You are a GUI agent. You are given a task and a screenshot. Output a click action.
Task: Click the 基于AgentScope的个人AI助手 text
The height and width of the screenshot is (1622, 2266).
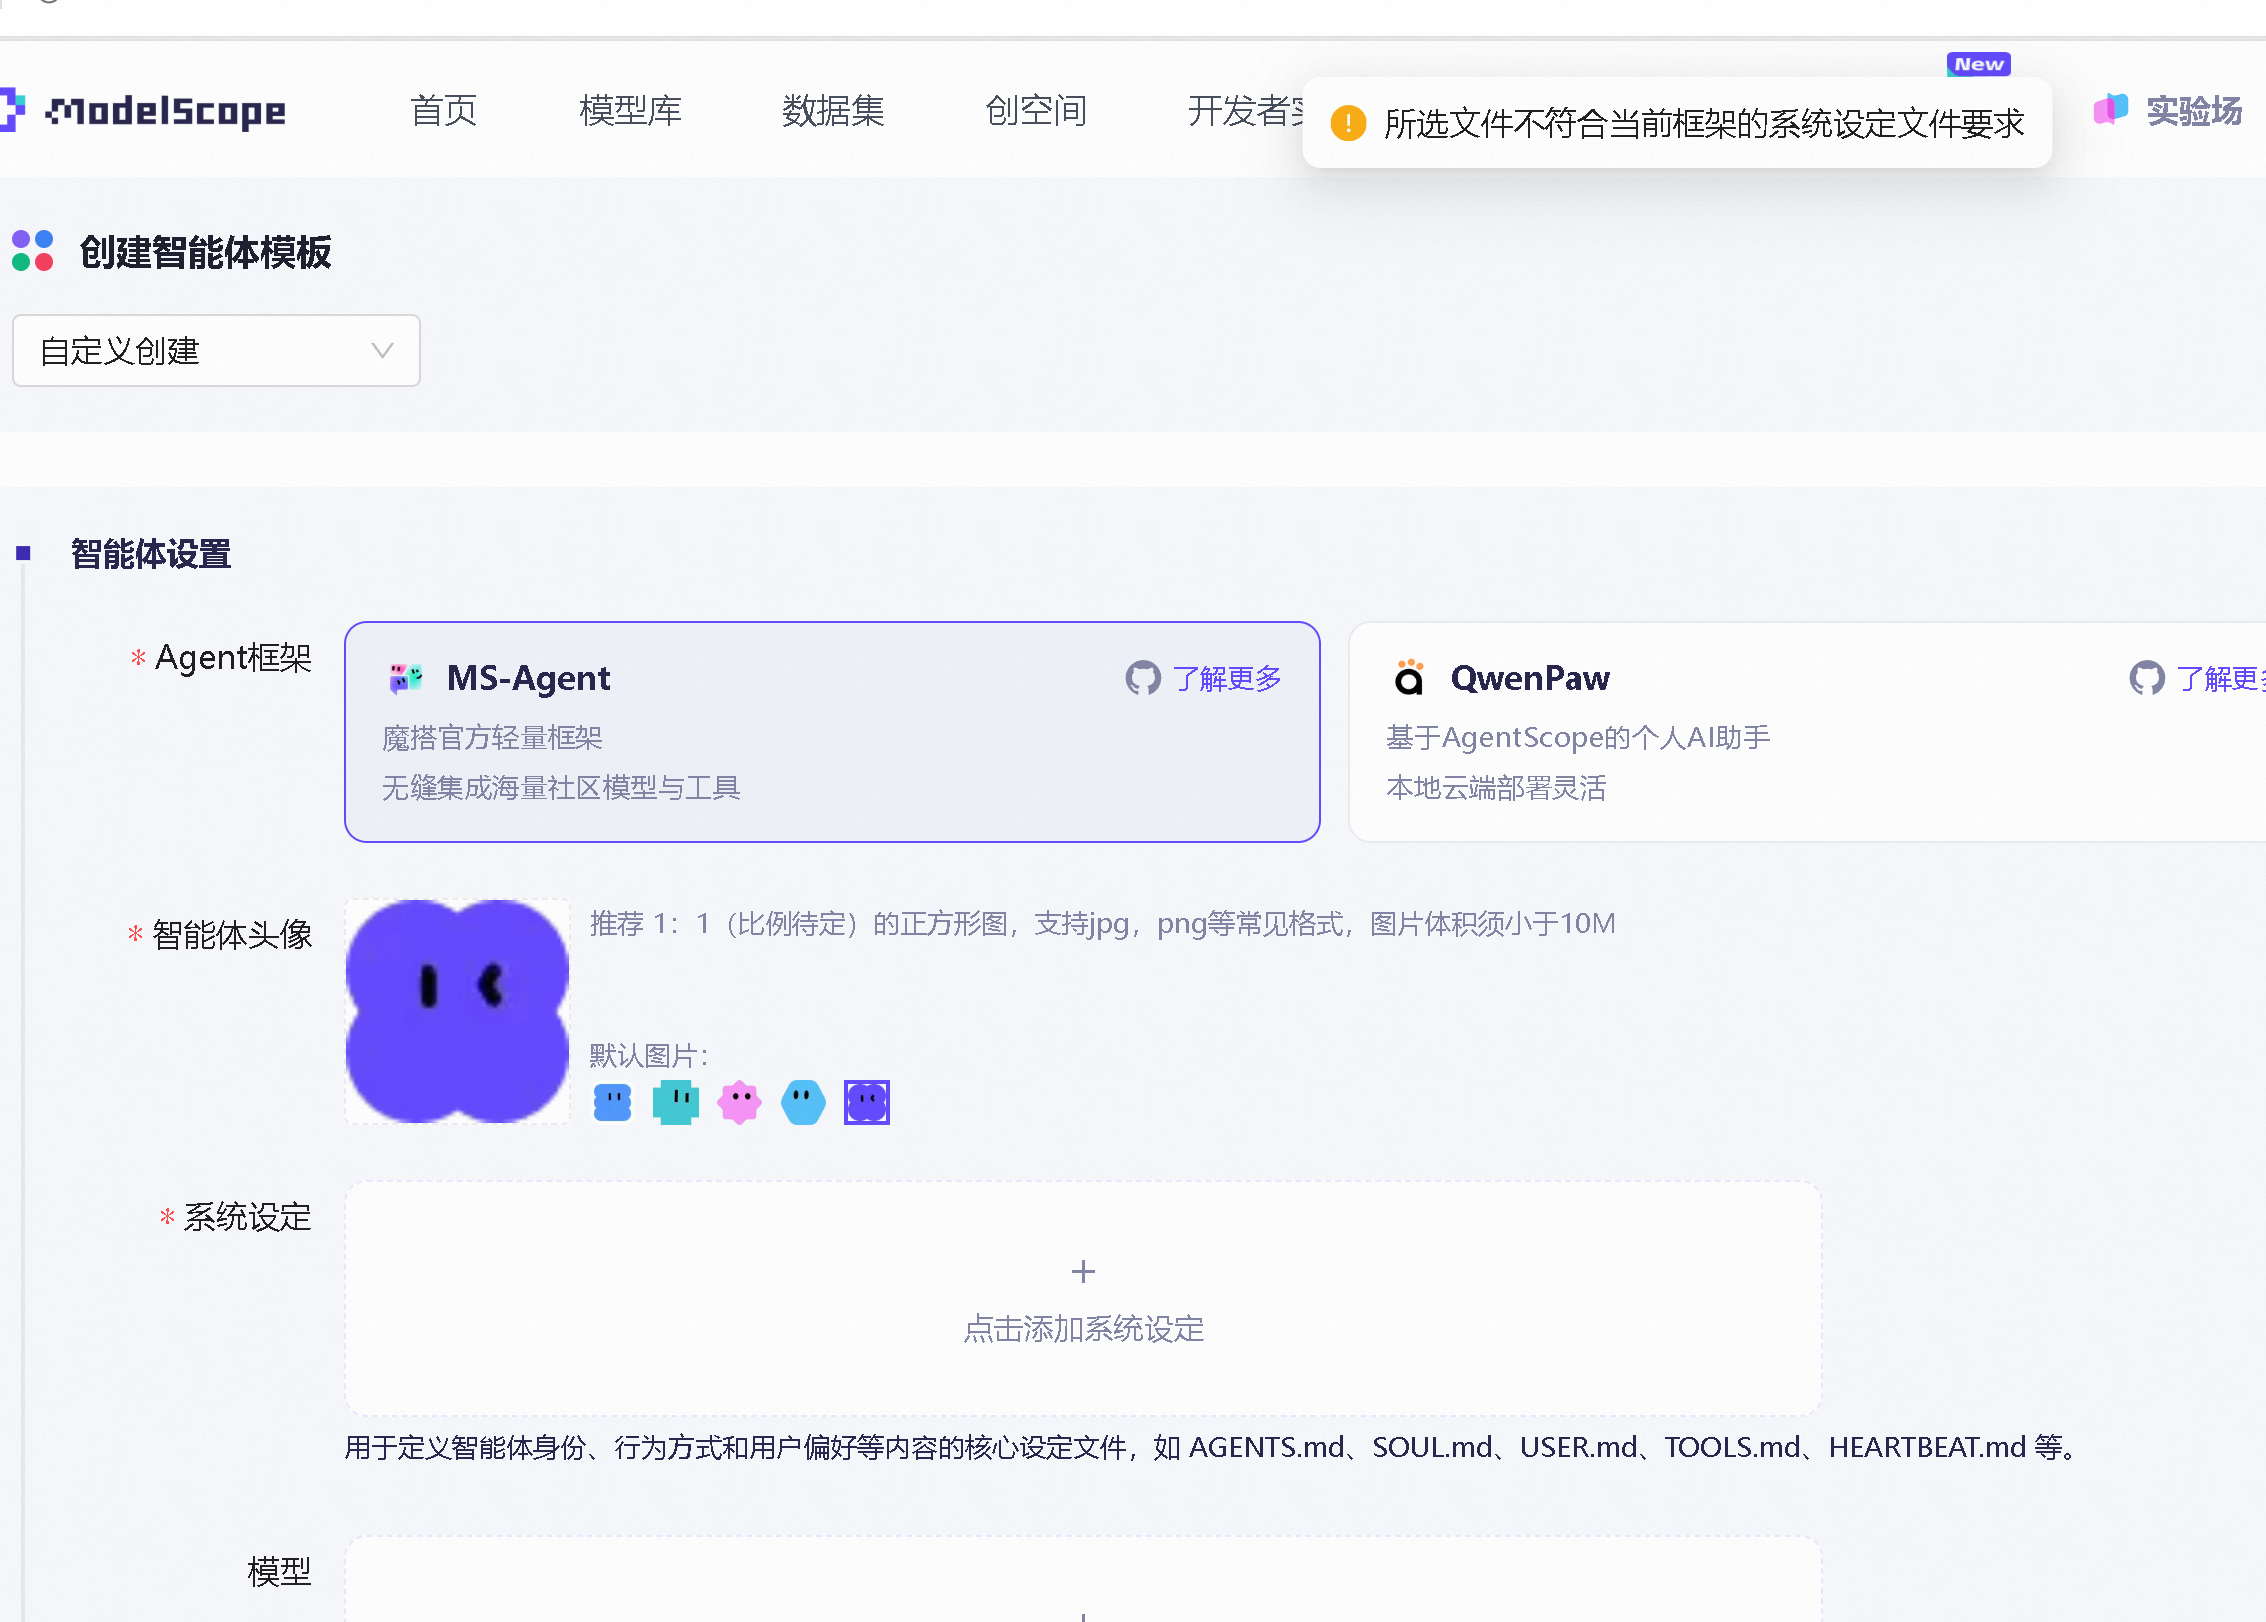click(1578, 738)
